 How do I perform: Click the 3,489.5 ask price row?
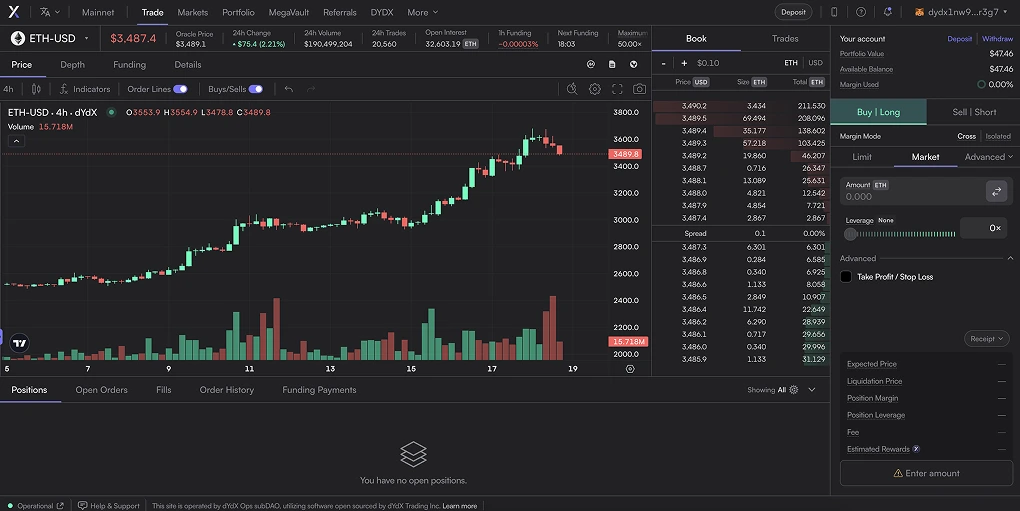pyautogui.click(x=740, y=118)
